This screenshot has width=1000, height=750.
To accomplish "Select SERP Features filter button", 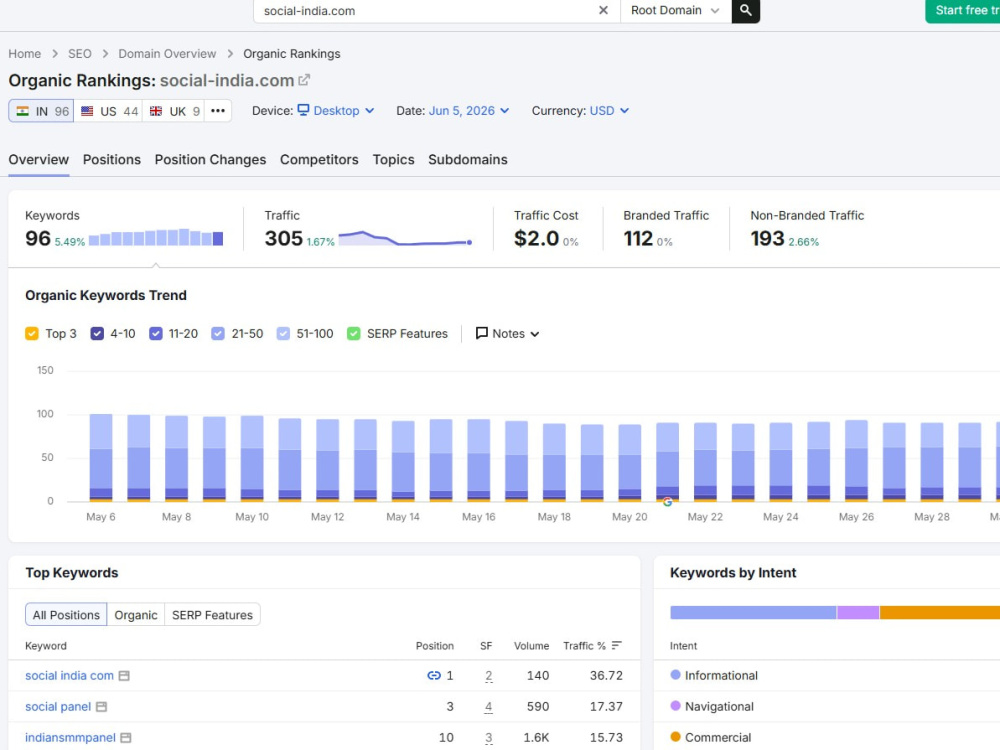I will [212, 615].
